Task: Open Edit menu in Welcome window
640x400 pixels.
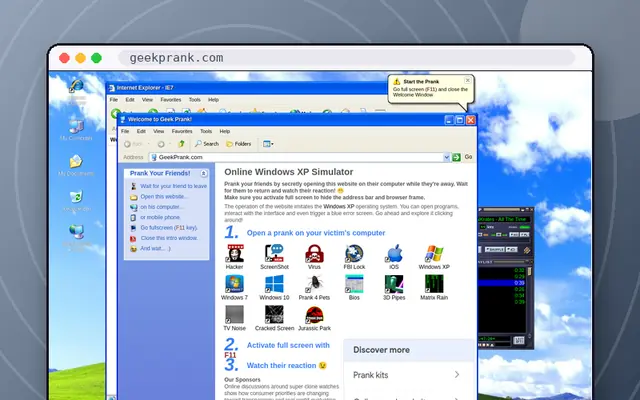Action: coord(141,131)
